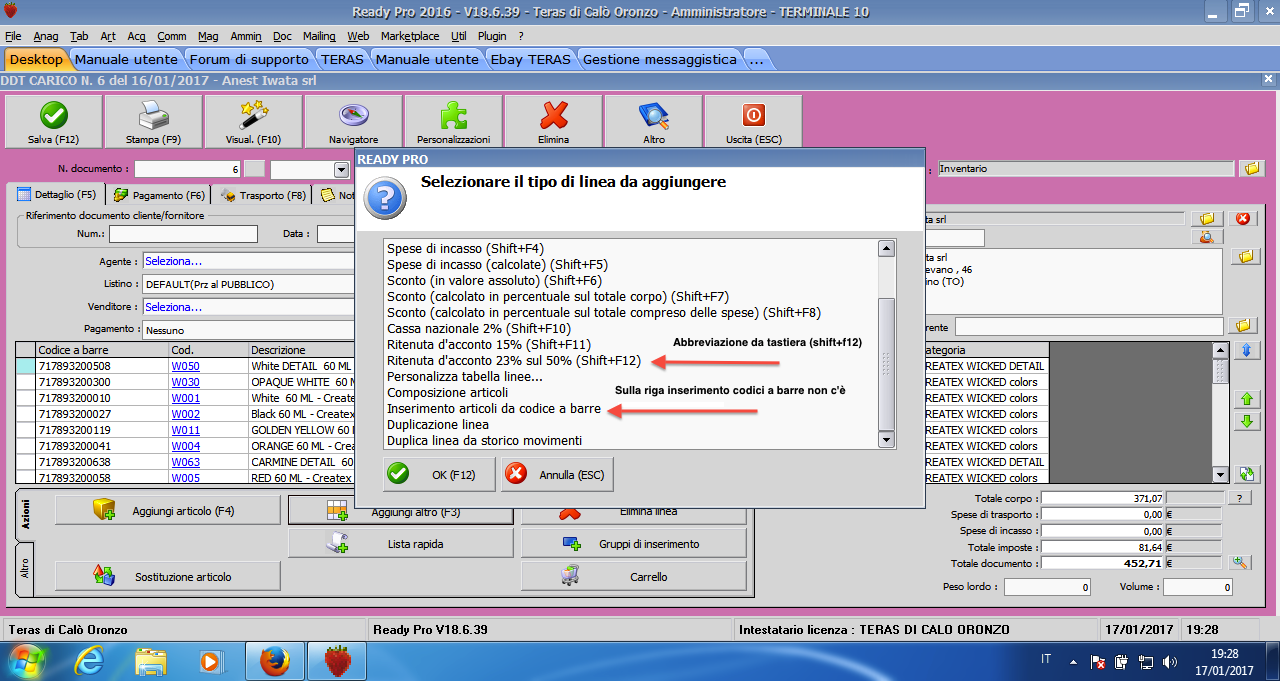The width and height of the screenshot is (1280, 681).
Task: Open dropdown next to N. documento
Action: (x=341, y=169)
